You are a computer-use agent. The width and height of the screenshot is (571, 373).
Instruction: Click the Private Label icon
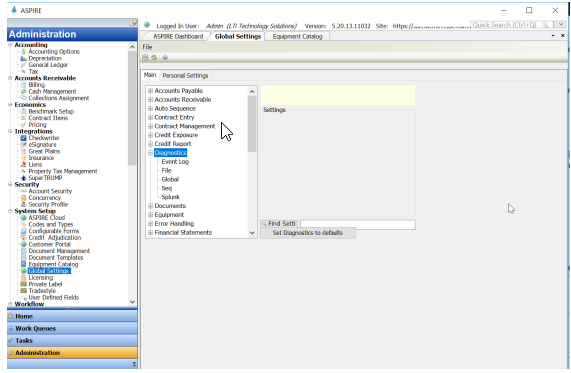tap(24, 284)
